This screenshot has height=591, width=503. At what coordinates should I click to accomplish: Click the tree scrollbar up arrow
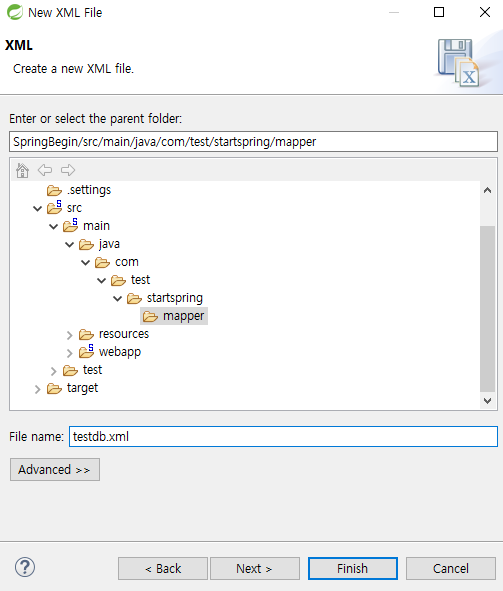[488, 190]
